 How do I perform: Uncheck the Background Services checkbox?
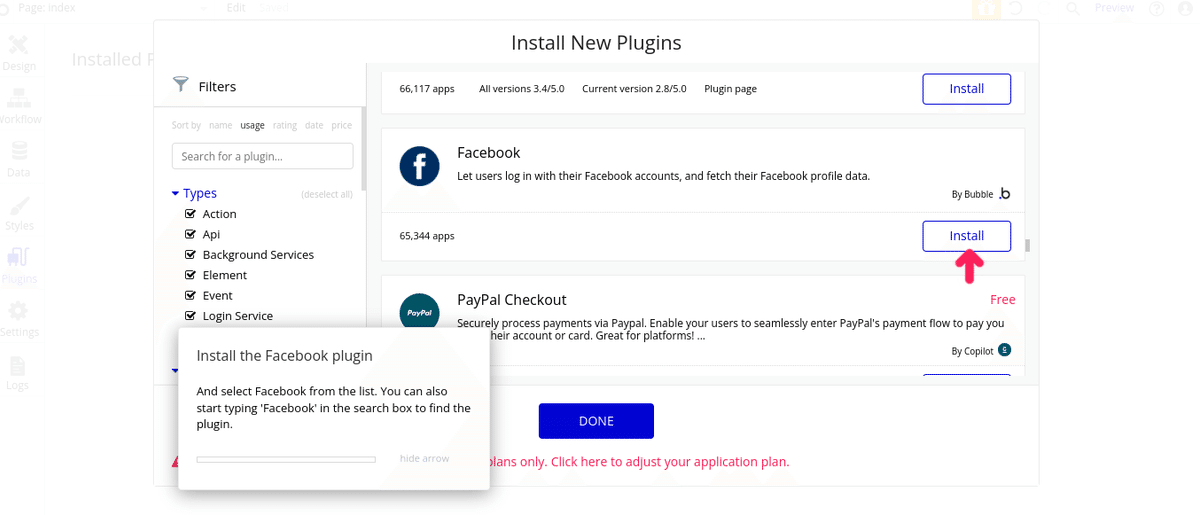pos(190,255)
